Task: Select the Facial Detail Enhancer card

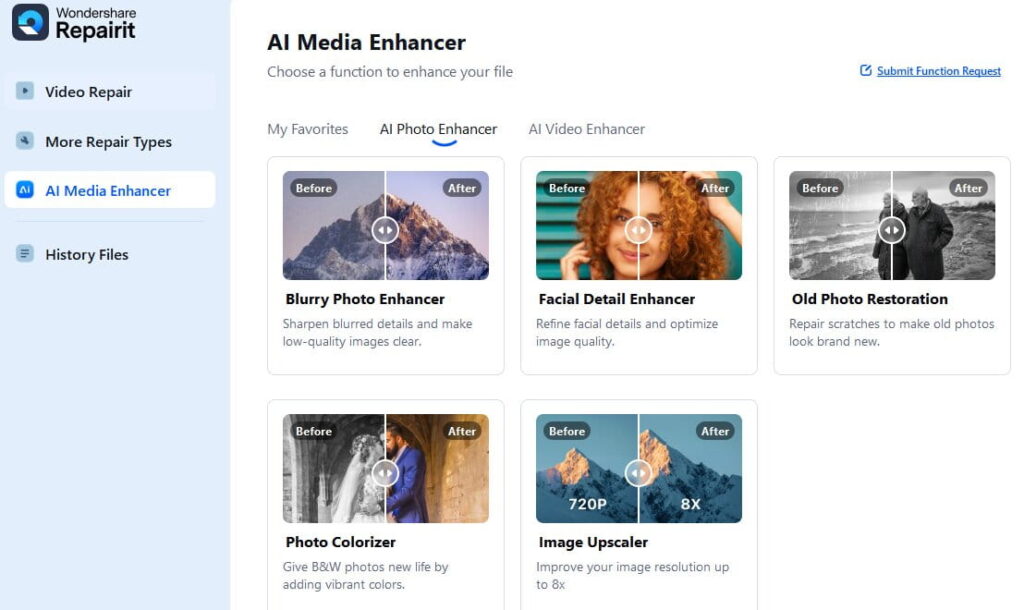Action: [638, 264]
